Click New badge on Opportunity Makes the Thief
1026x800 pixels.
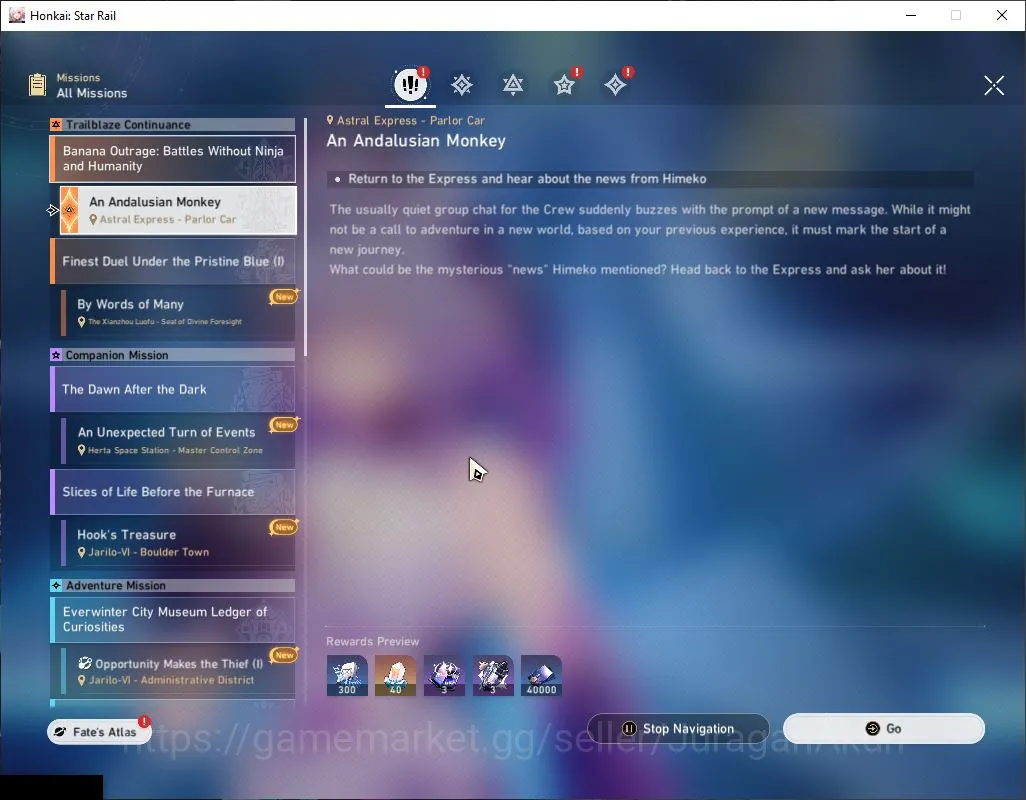[x=284, y=655]
